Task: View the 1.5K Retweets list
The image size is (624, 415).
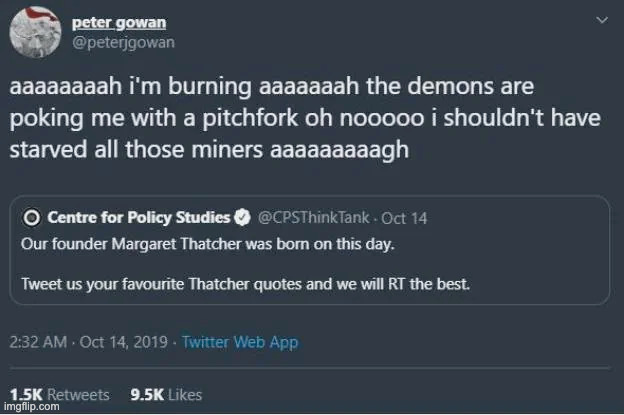Action: coord(60,394)
